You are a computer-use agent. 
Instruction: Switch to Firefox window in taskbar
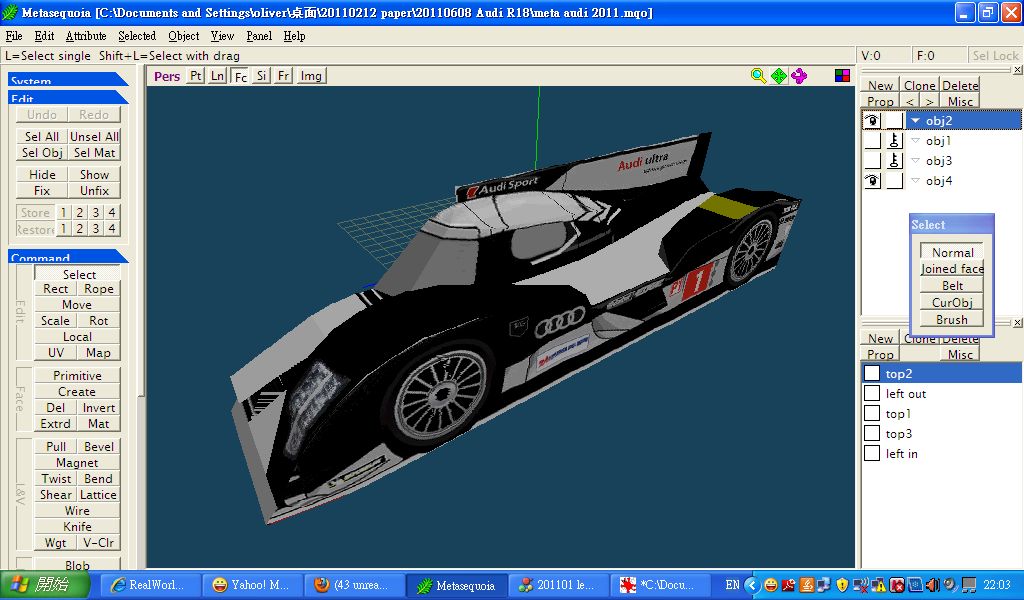(x=353, y=585)
